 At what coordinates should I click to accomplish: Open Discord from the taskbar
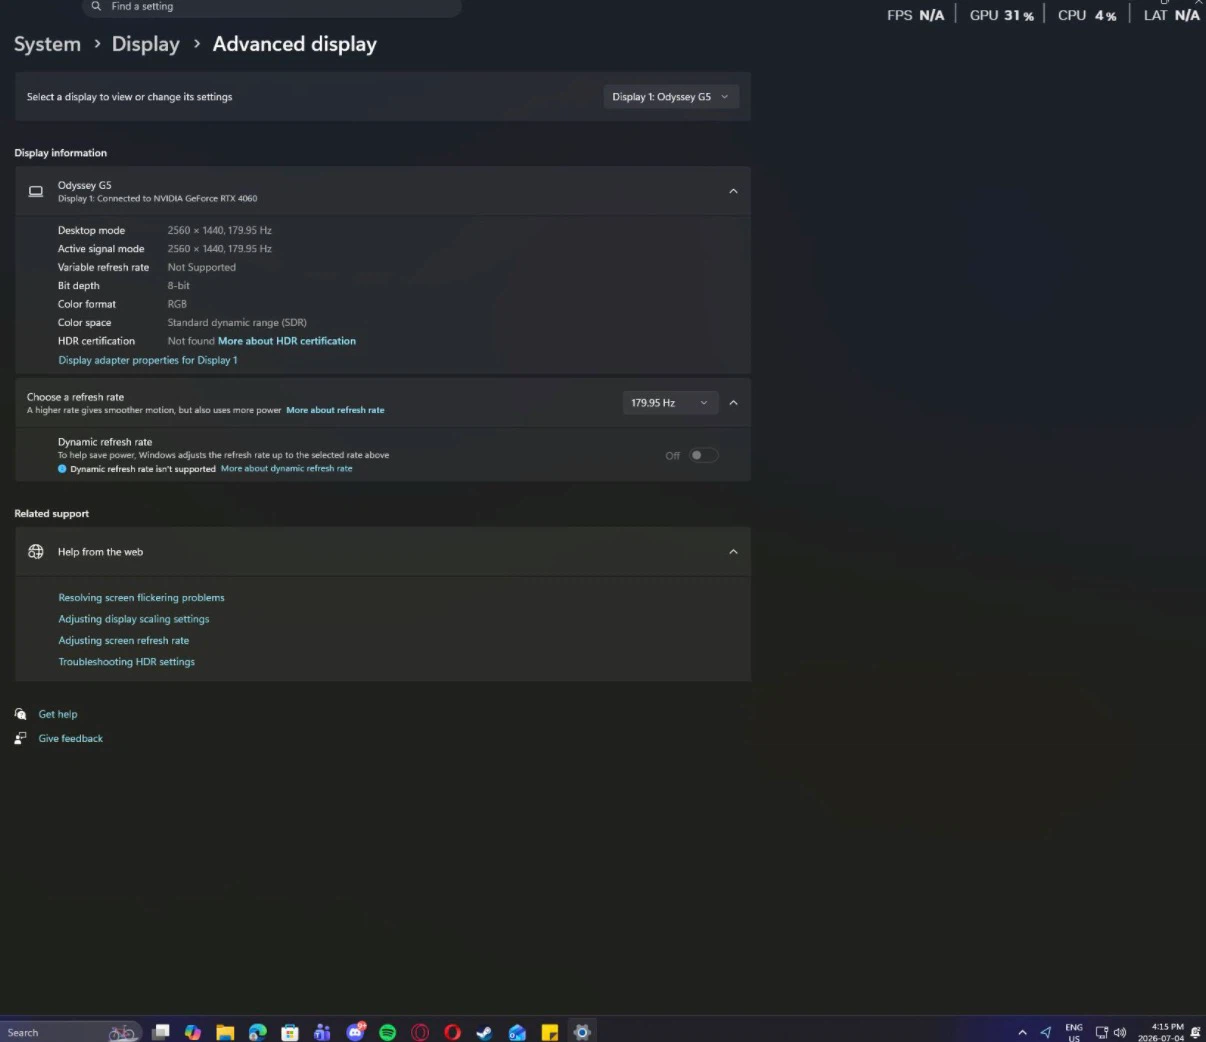tap(356, 1032)
